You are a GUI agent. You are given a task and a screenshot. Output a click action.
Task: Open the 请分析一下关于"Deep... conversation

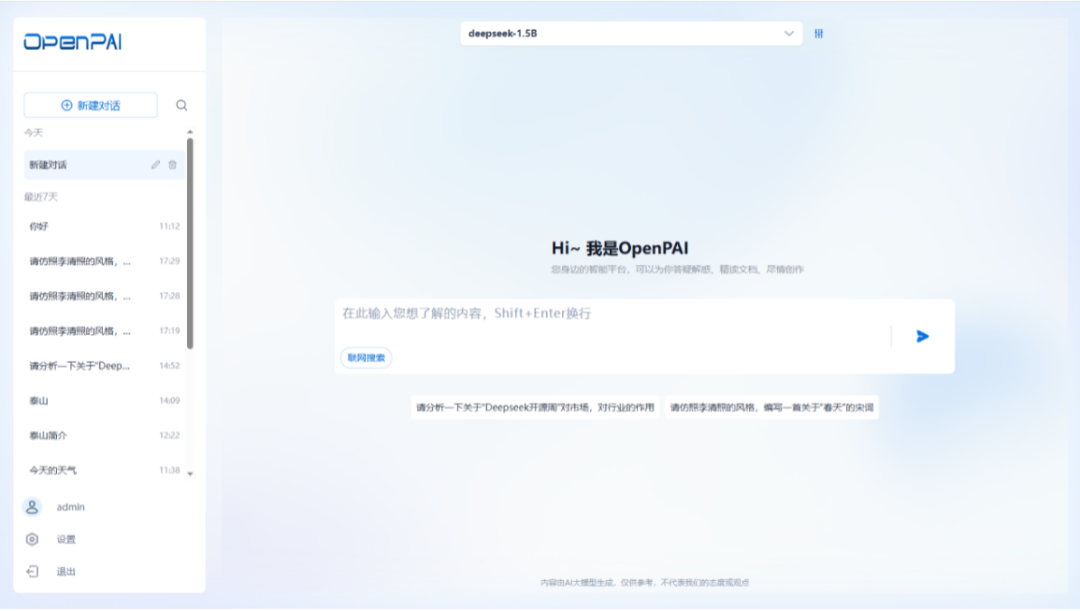[104, 366]
